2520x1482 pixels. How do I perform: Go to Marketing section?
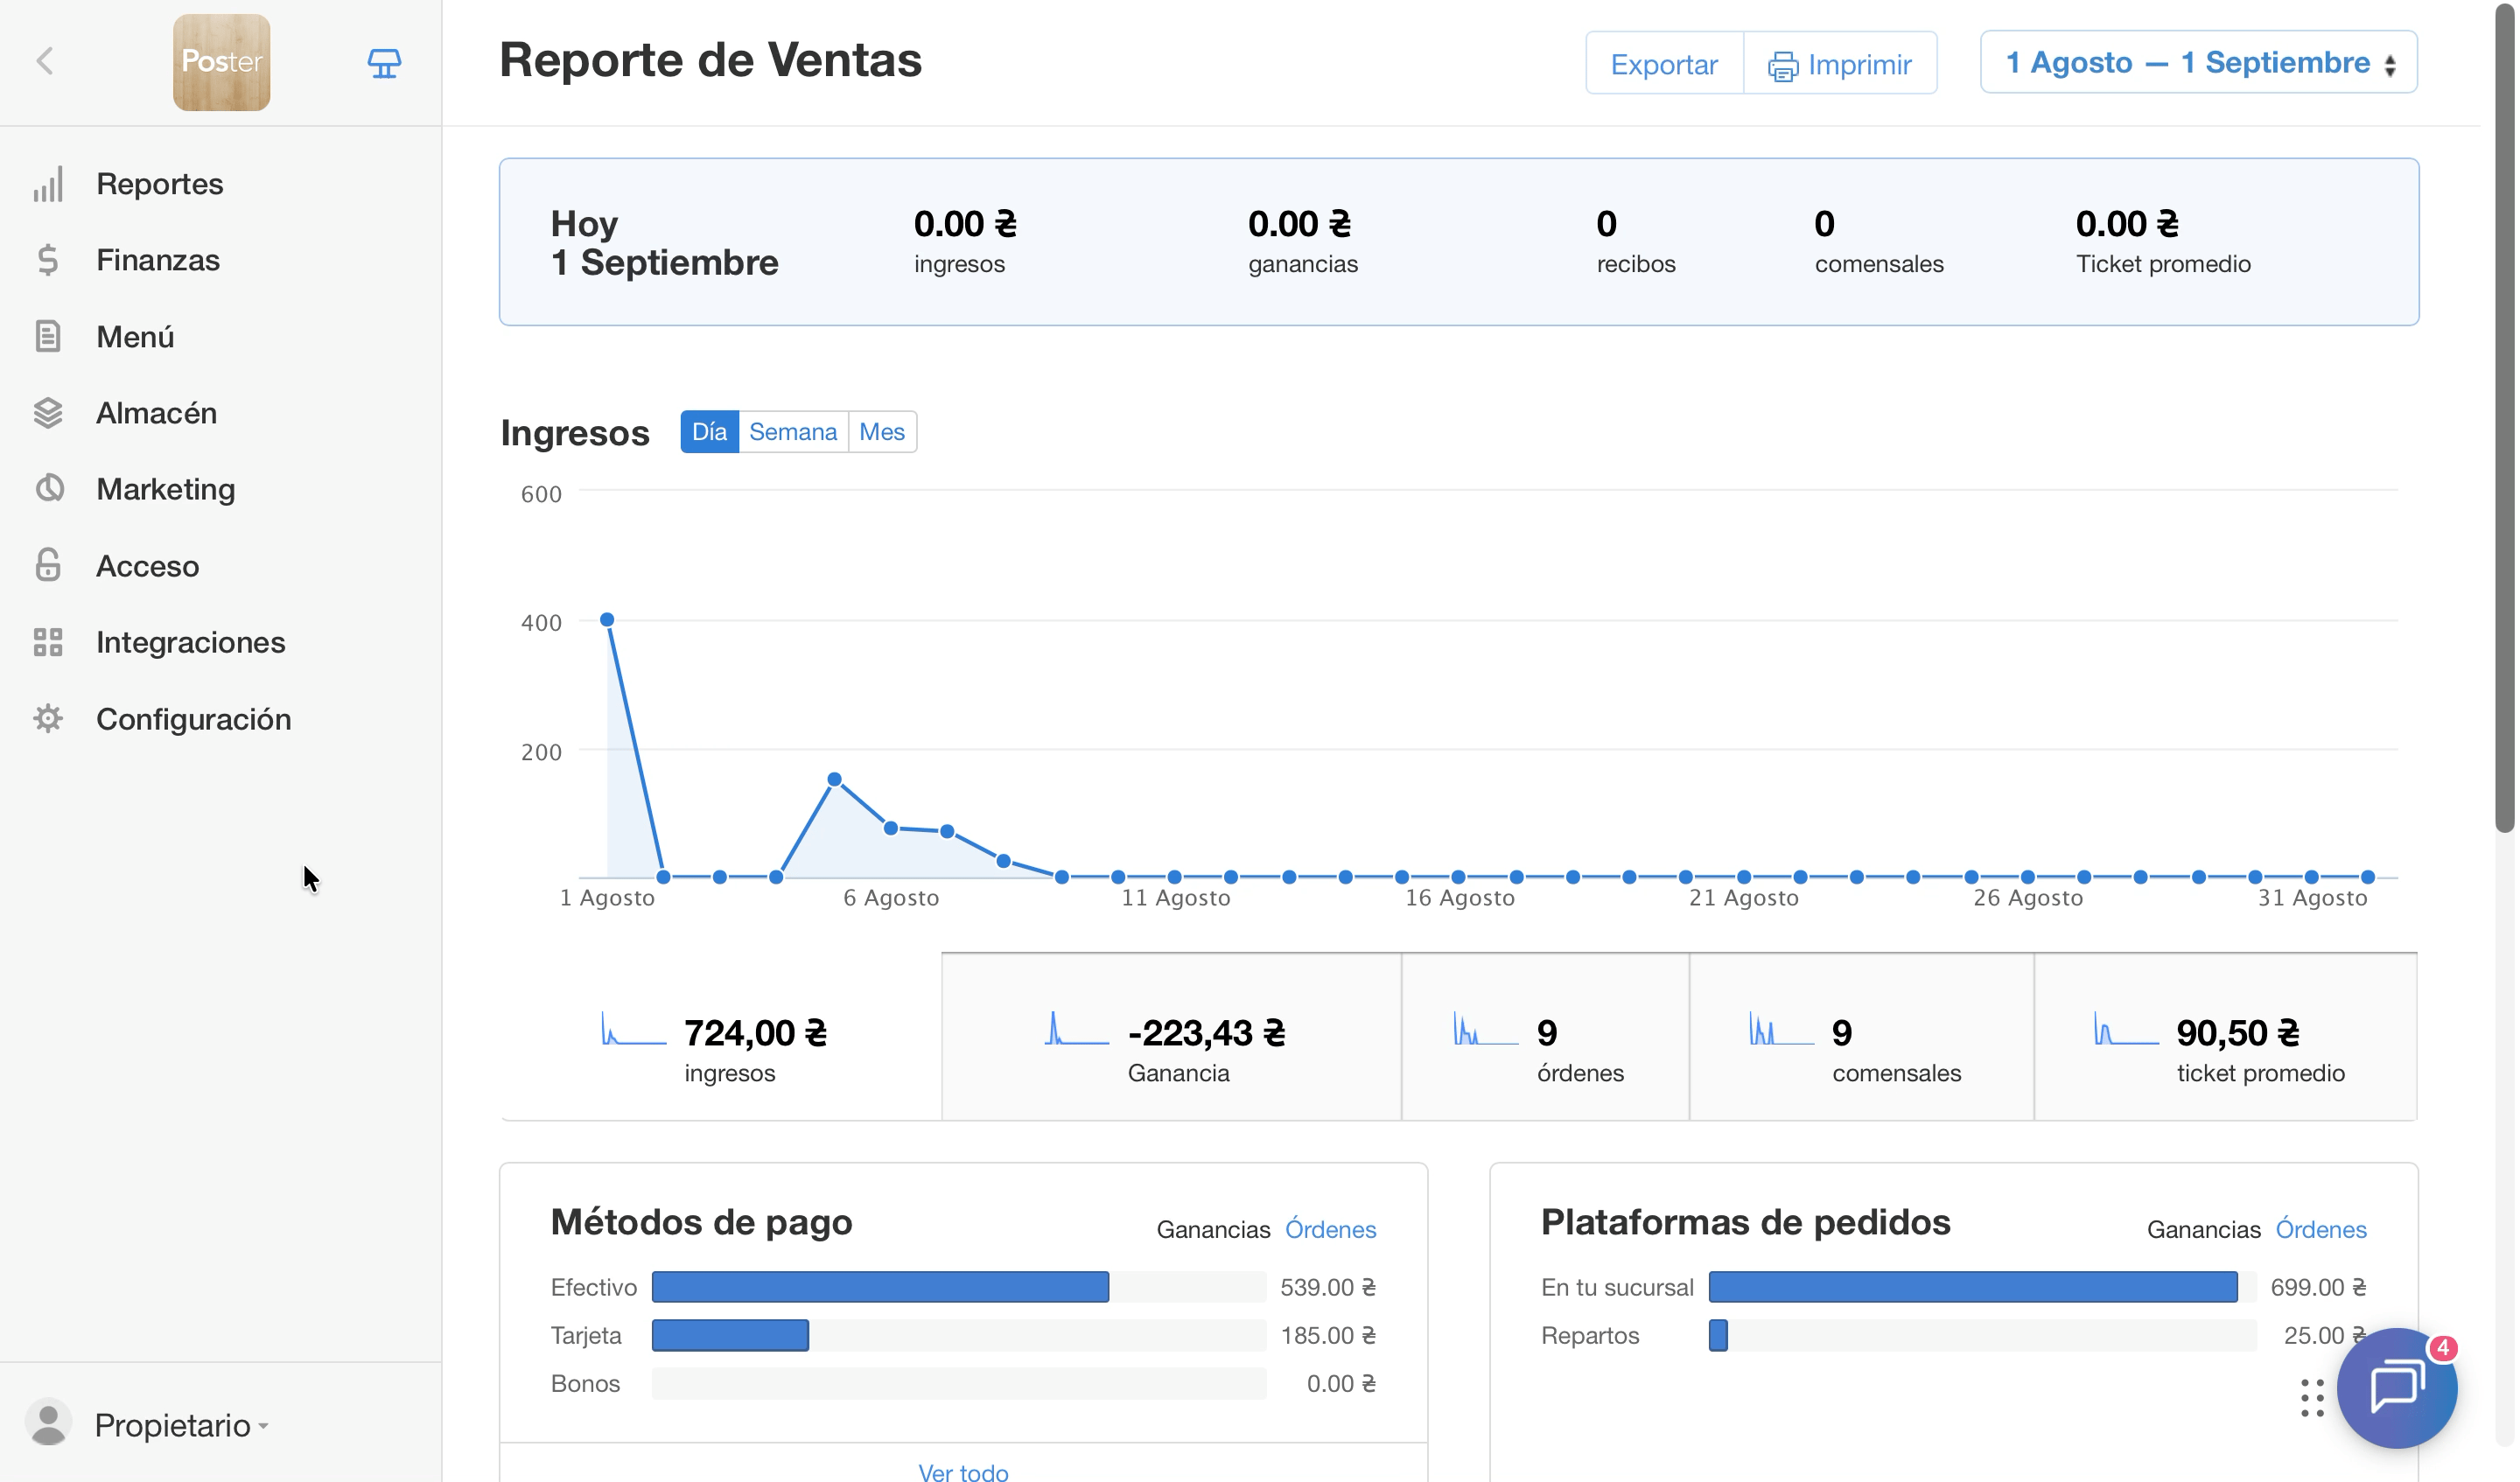click(x=166, y=489)
